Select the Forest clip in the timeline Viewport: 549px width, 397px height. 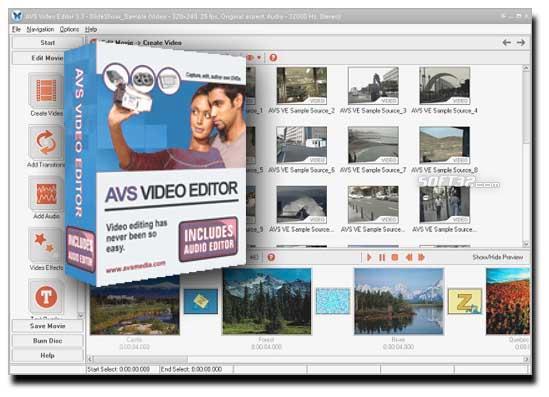click(x=267, y=301)
